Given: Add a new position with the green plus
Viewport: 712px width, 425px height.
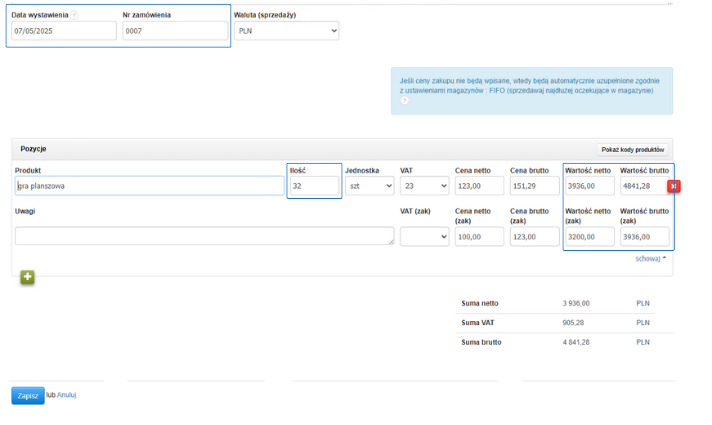Looking at the screenshot, I should click(x=27, y=276).
